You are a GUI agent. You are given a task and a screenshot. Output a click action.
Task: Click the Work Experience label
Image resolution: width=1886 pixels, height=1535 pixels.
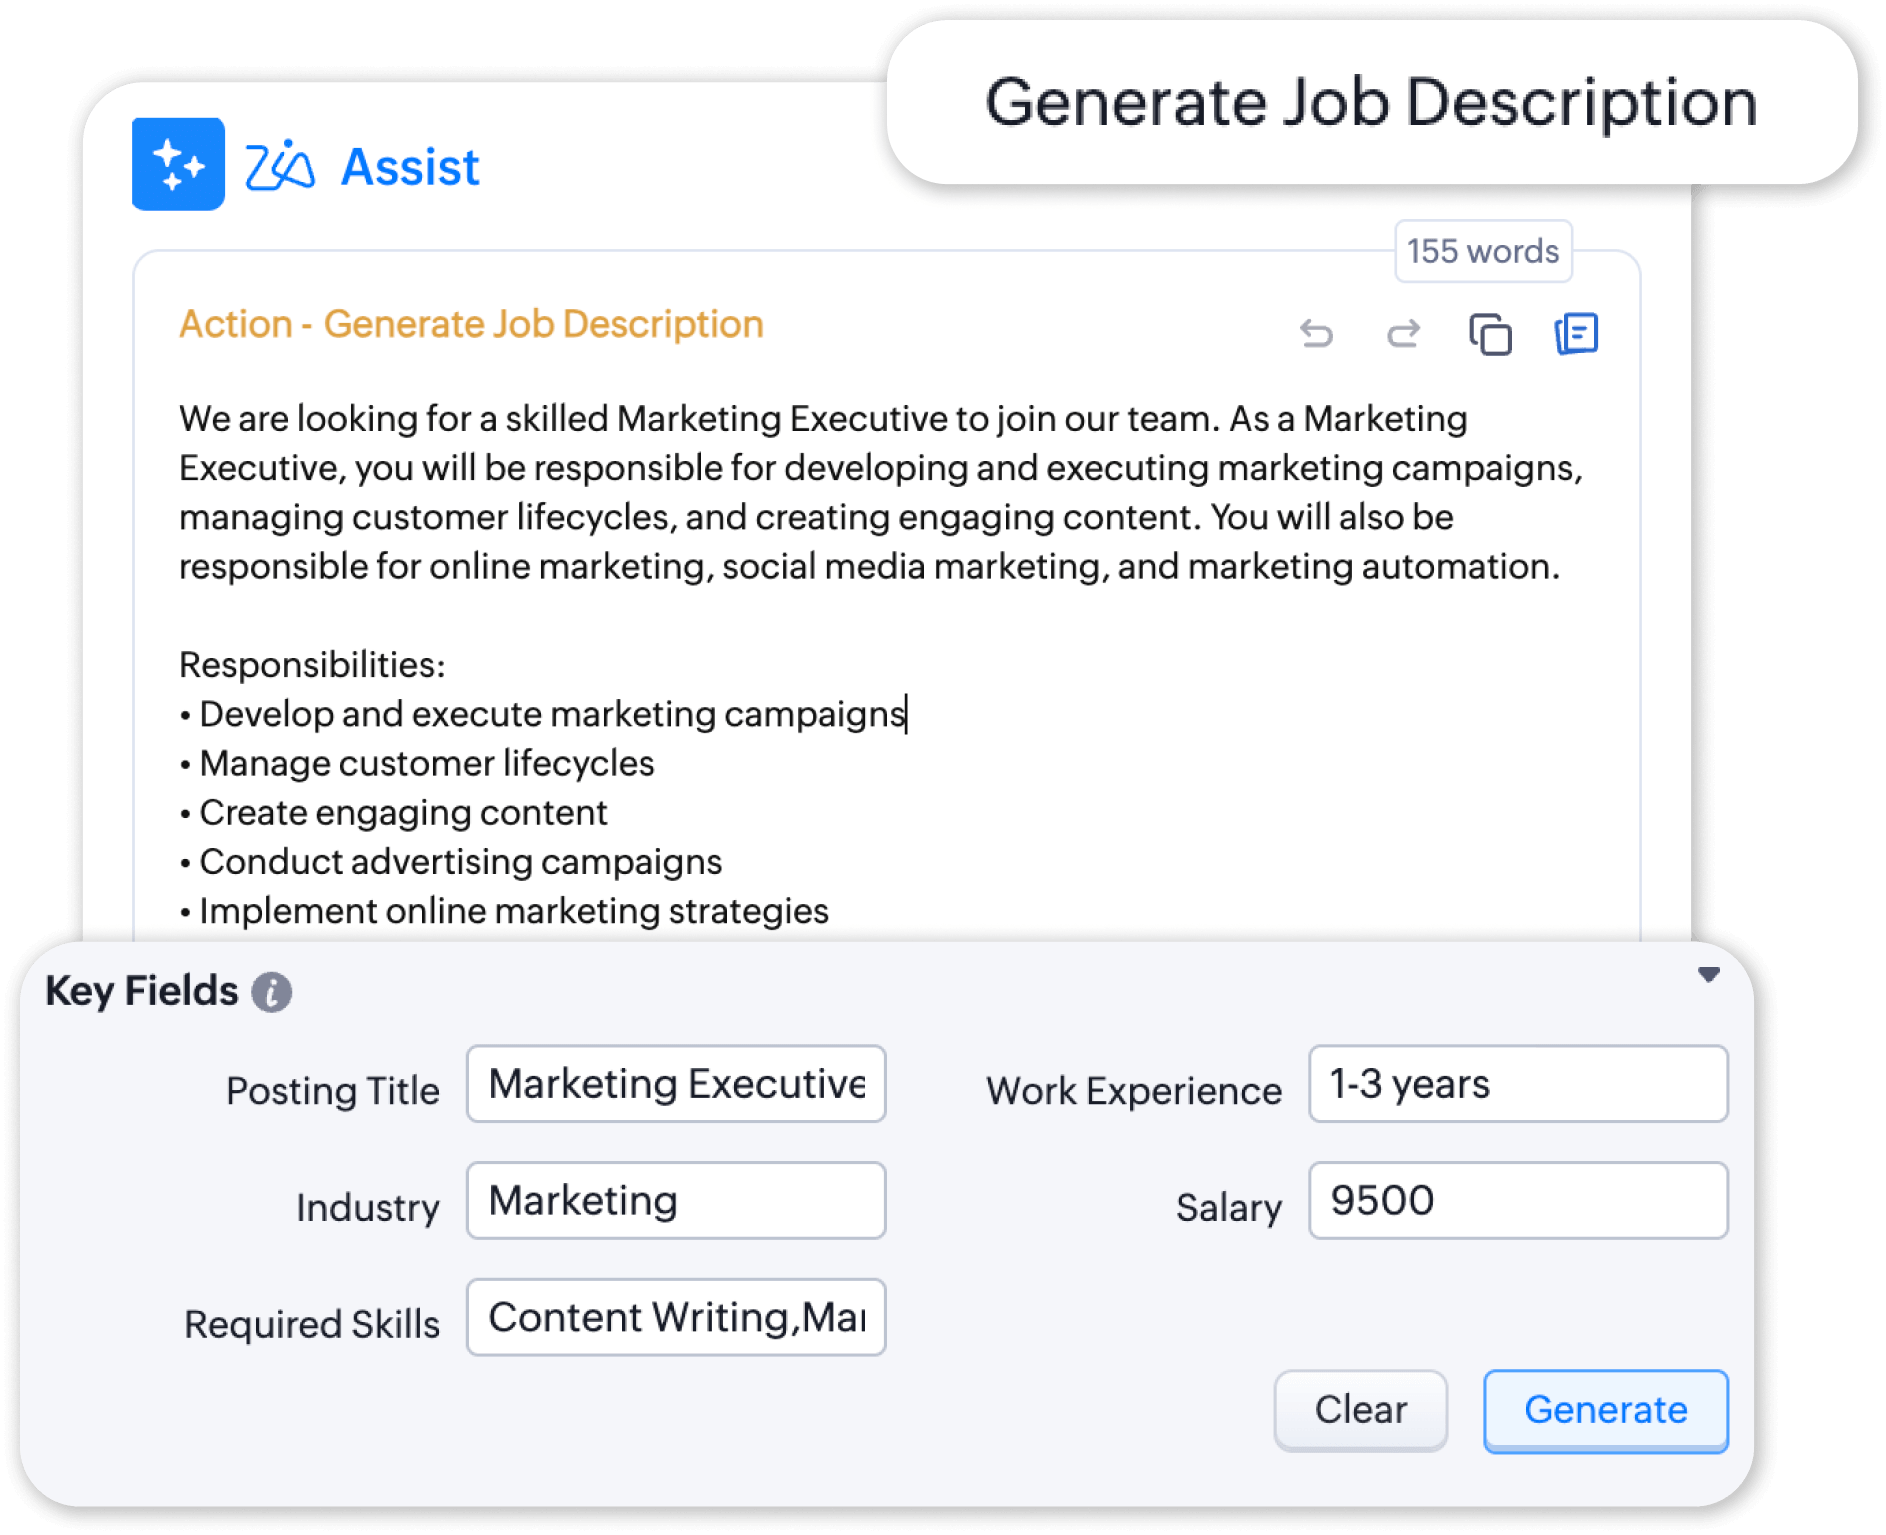coord(1134,1090)
